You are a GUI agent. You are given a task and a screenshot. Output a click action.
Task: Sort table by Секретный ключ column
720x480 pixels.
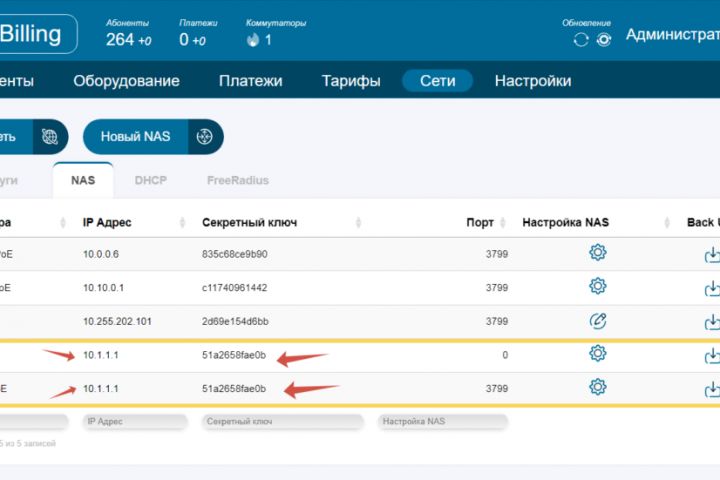click(249, 222)
